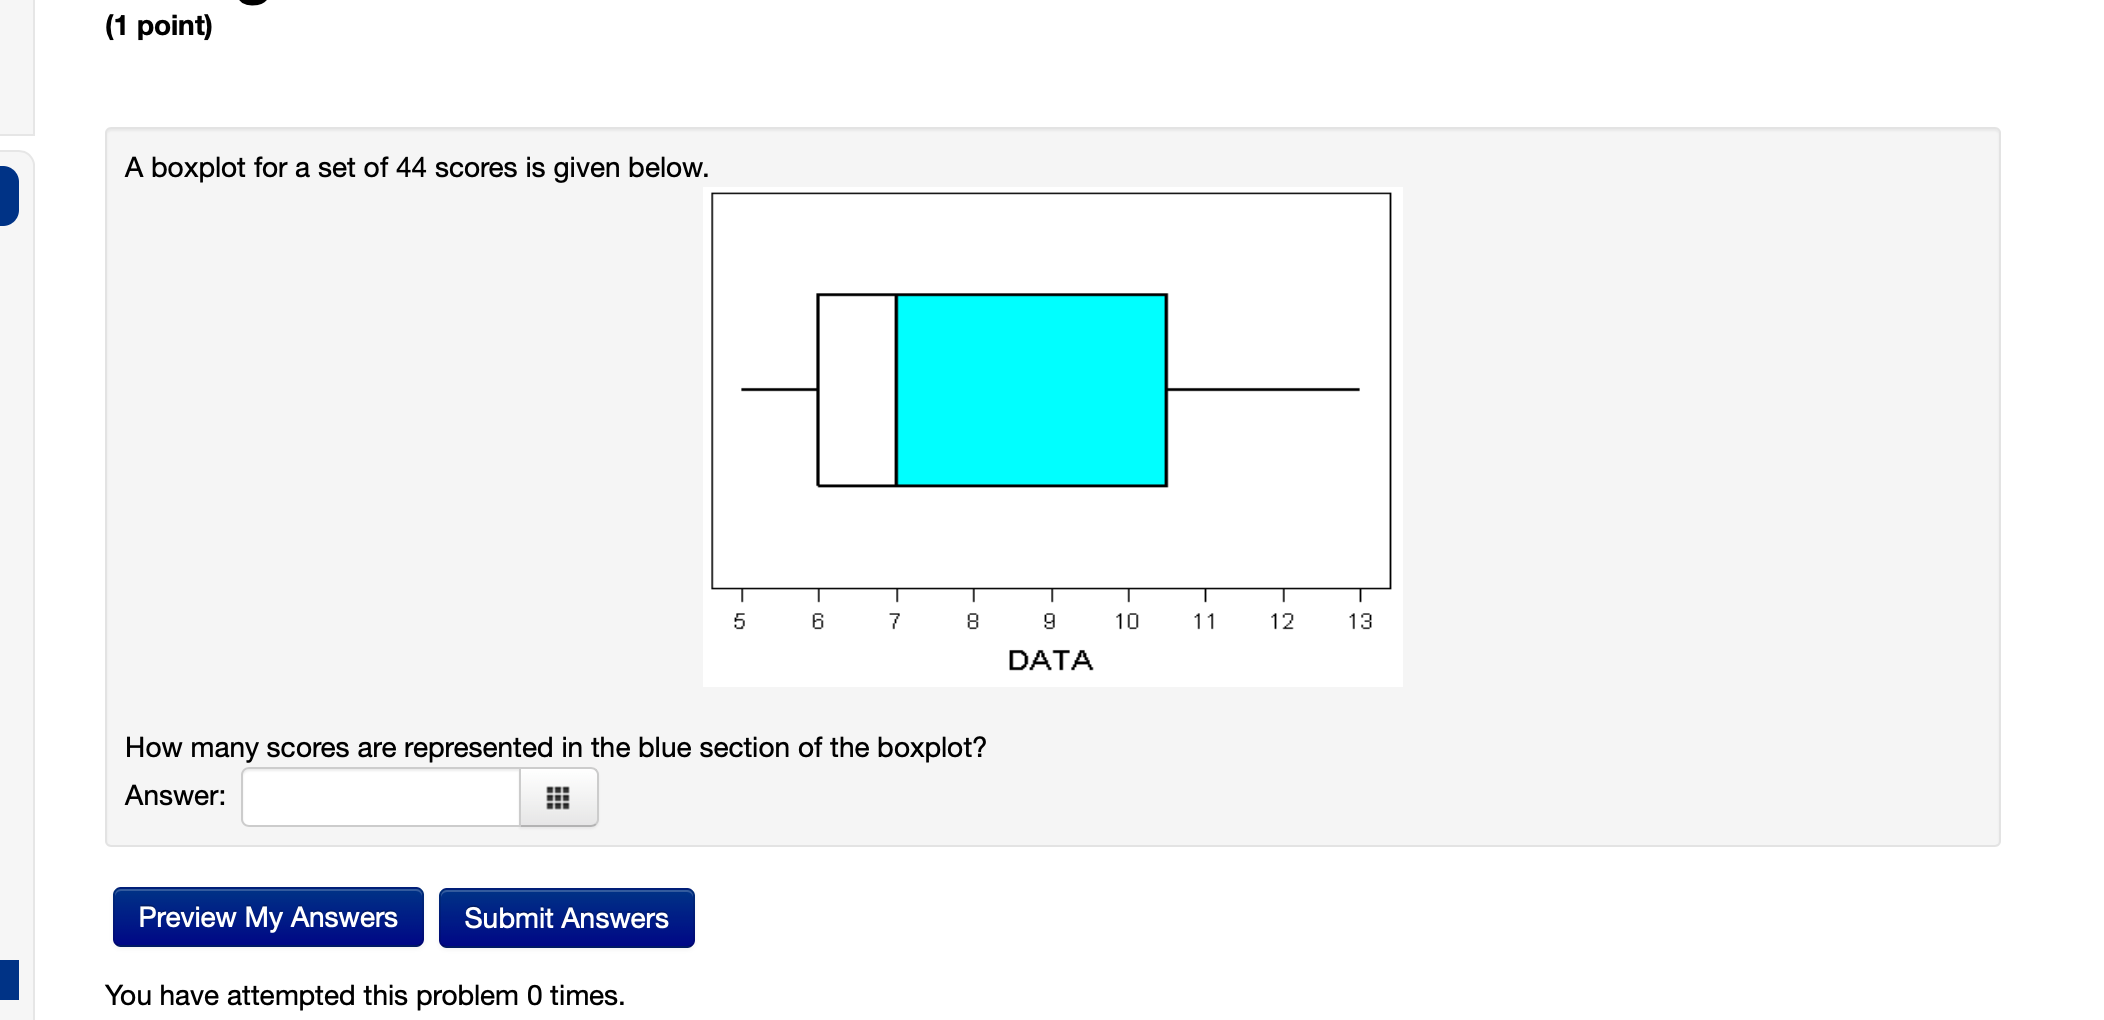2104x1020 pixels.
Task: Click the Answer input field
Action: tap(380, 797)
